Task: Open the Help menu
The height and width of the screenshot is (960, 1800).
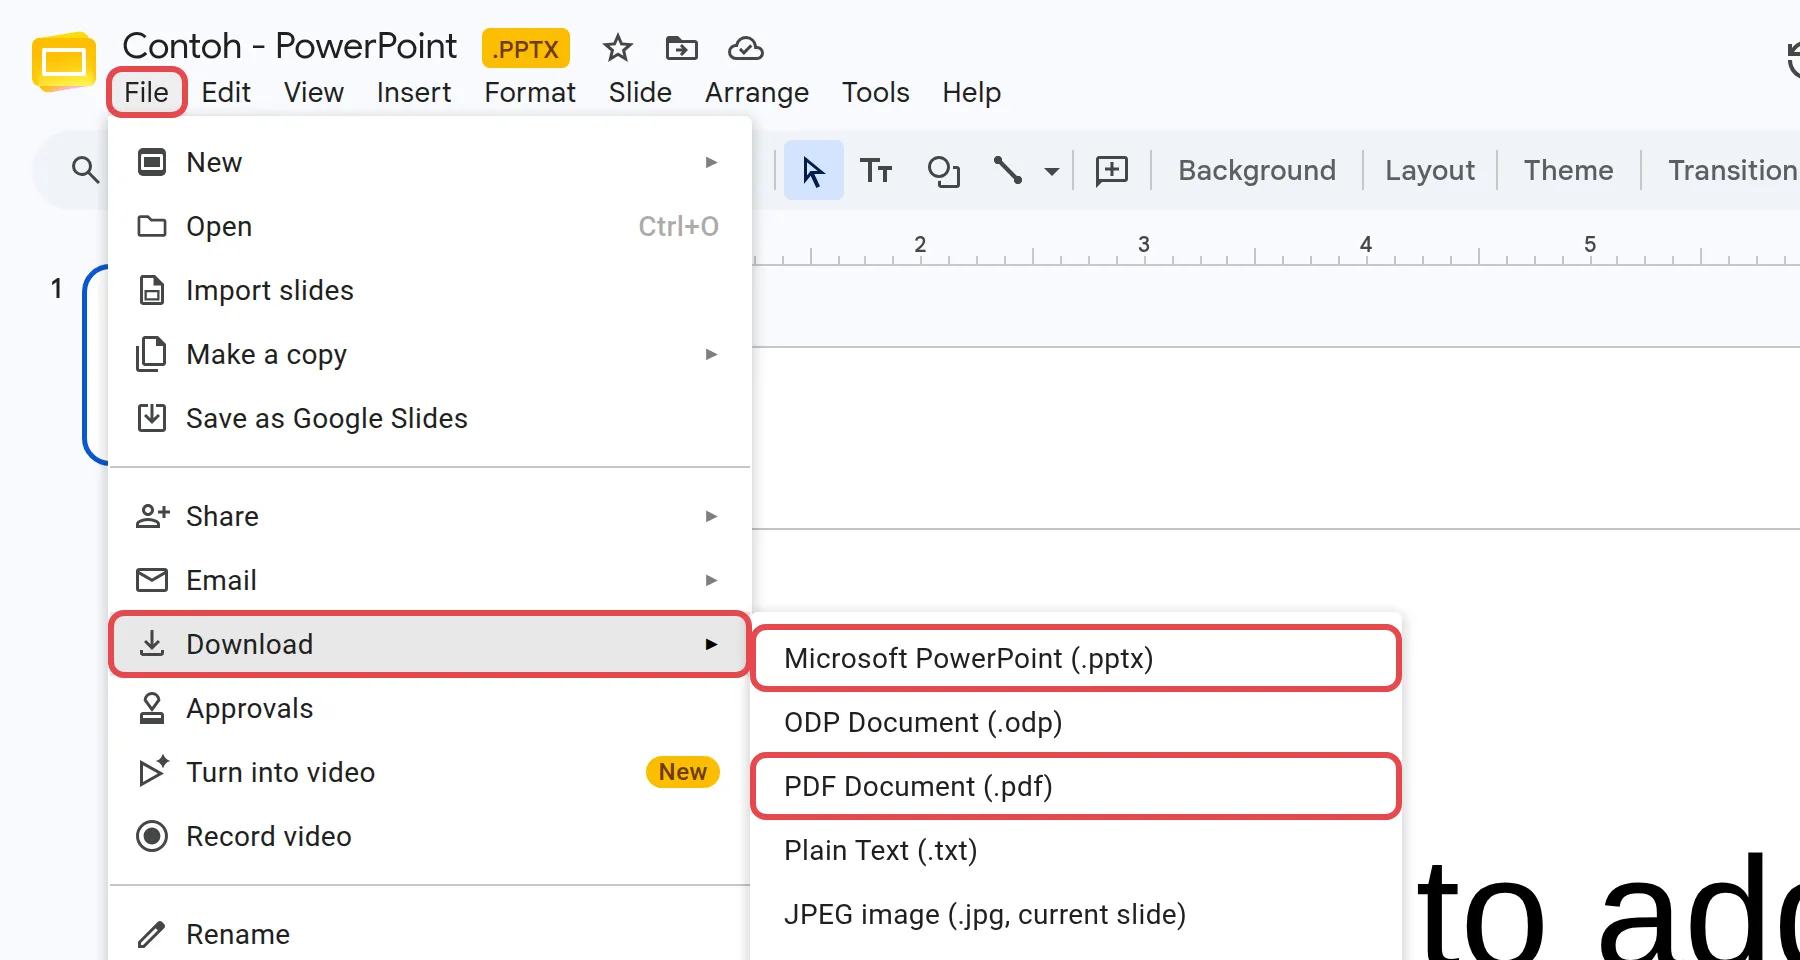Action: pos(971,92)
